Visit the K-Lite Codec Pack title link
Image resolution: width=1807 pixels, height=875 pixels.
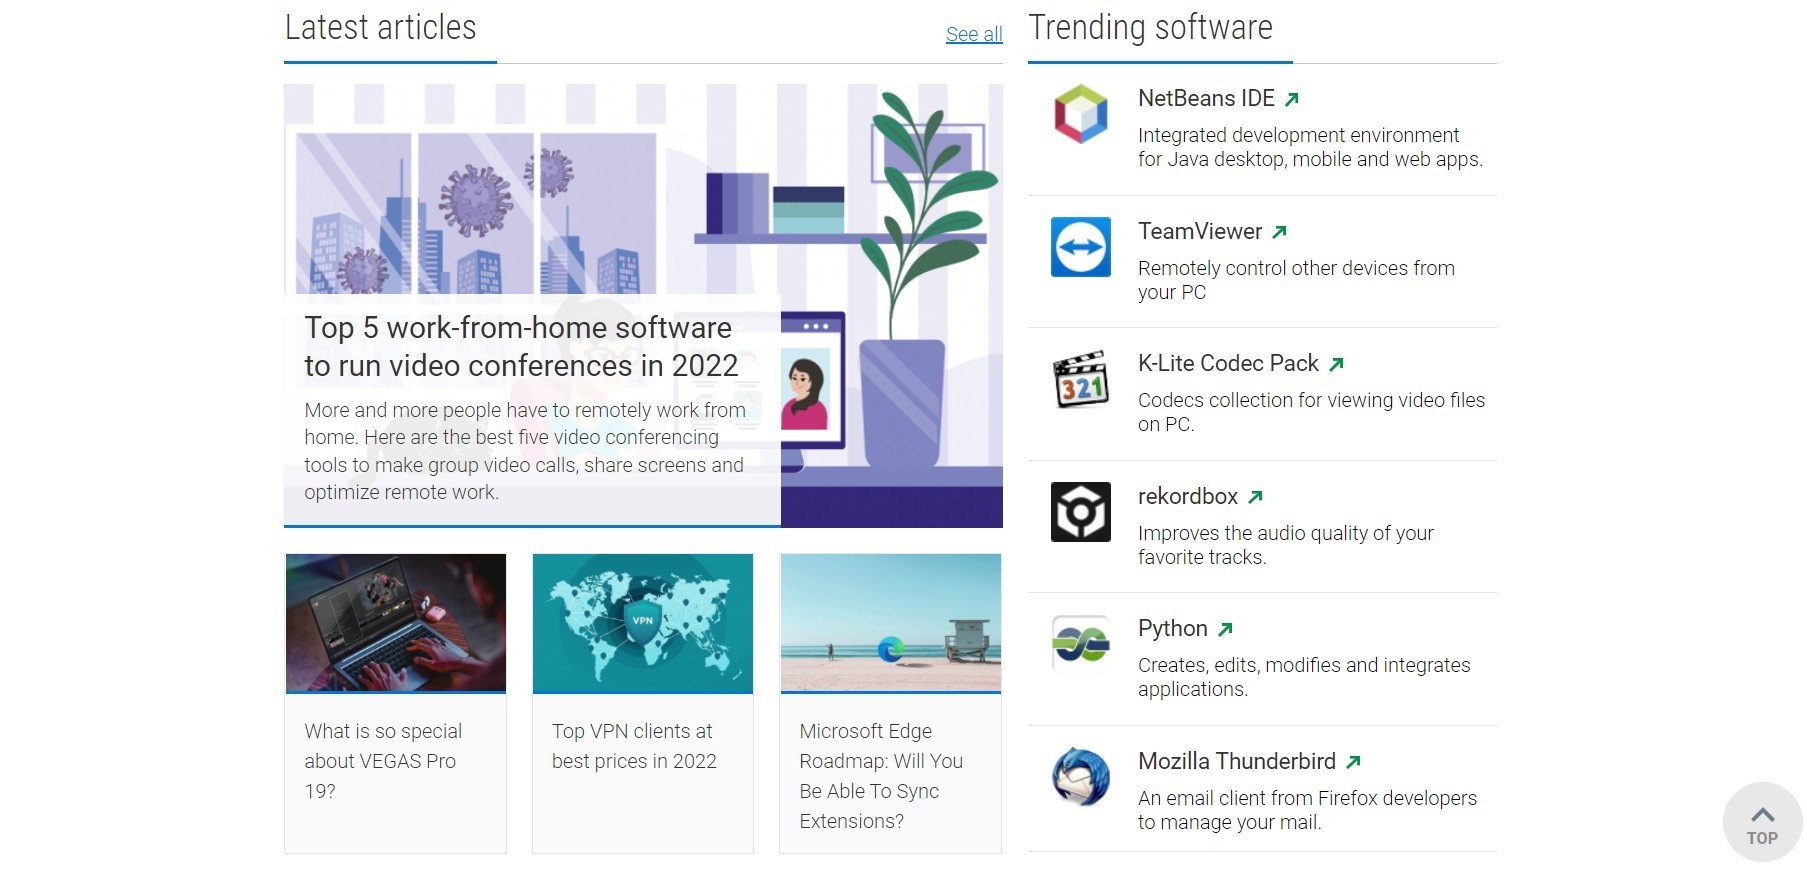pos(1228,363)
